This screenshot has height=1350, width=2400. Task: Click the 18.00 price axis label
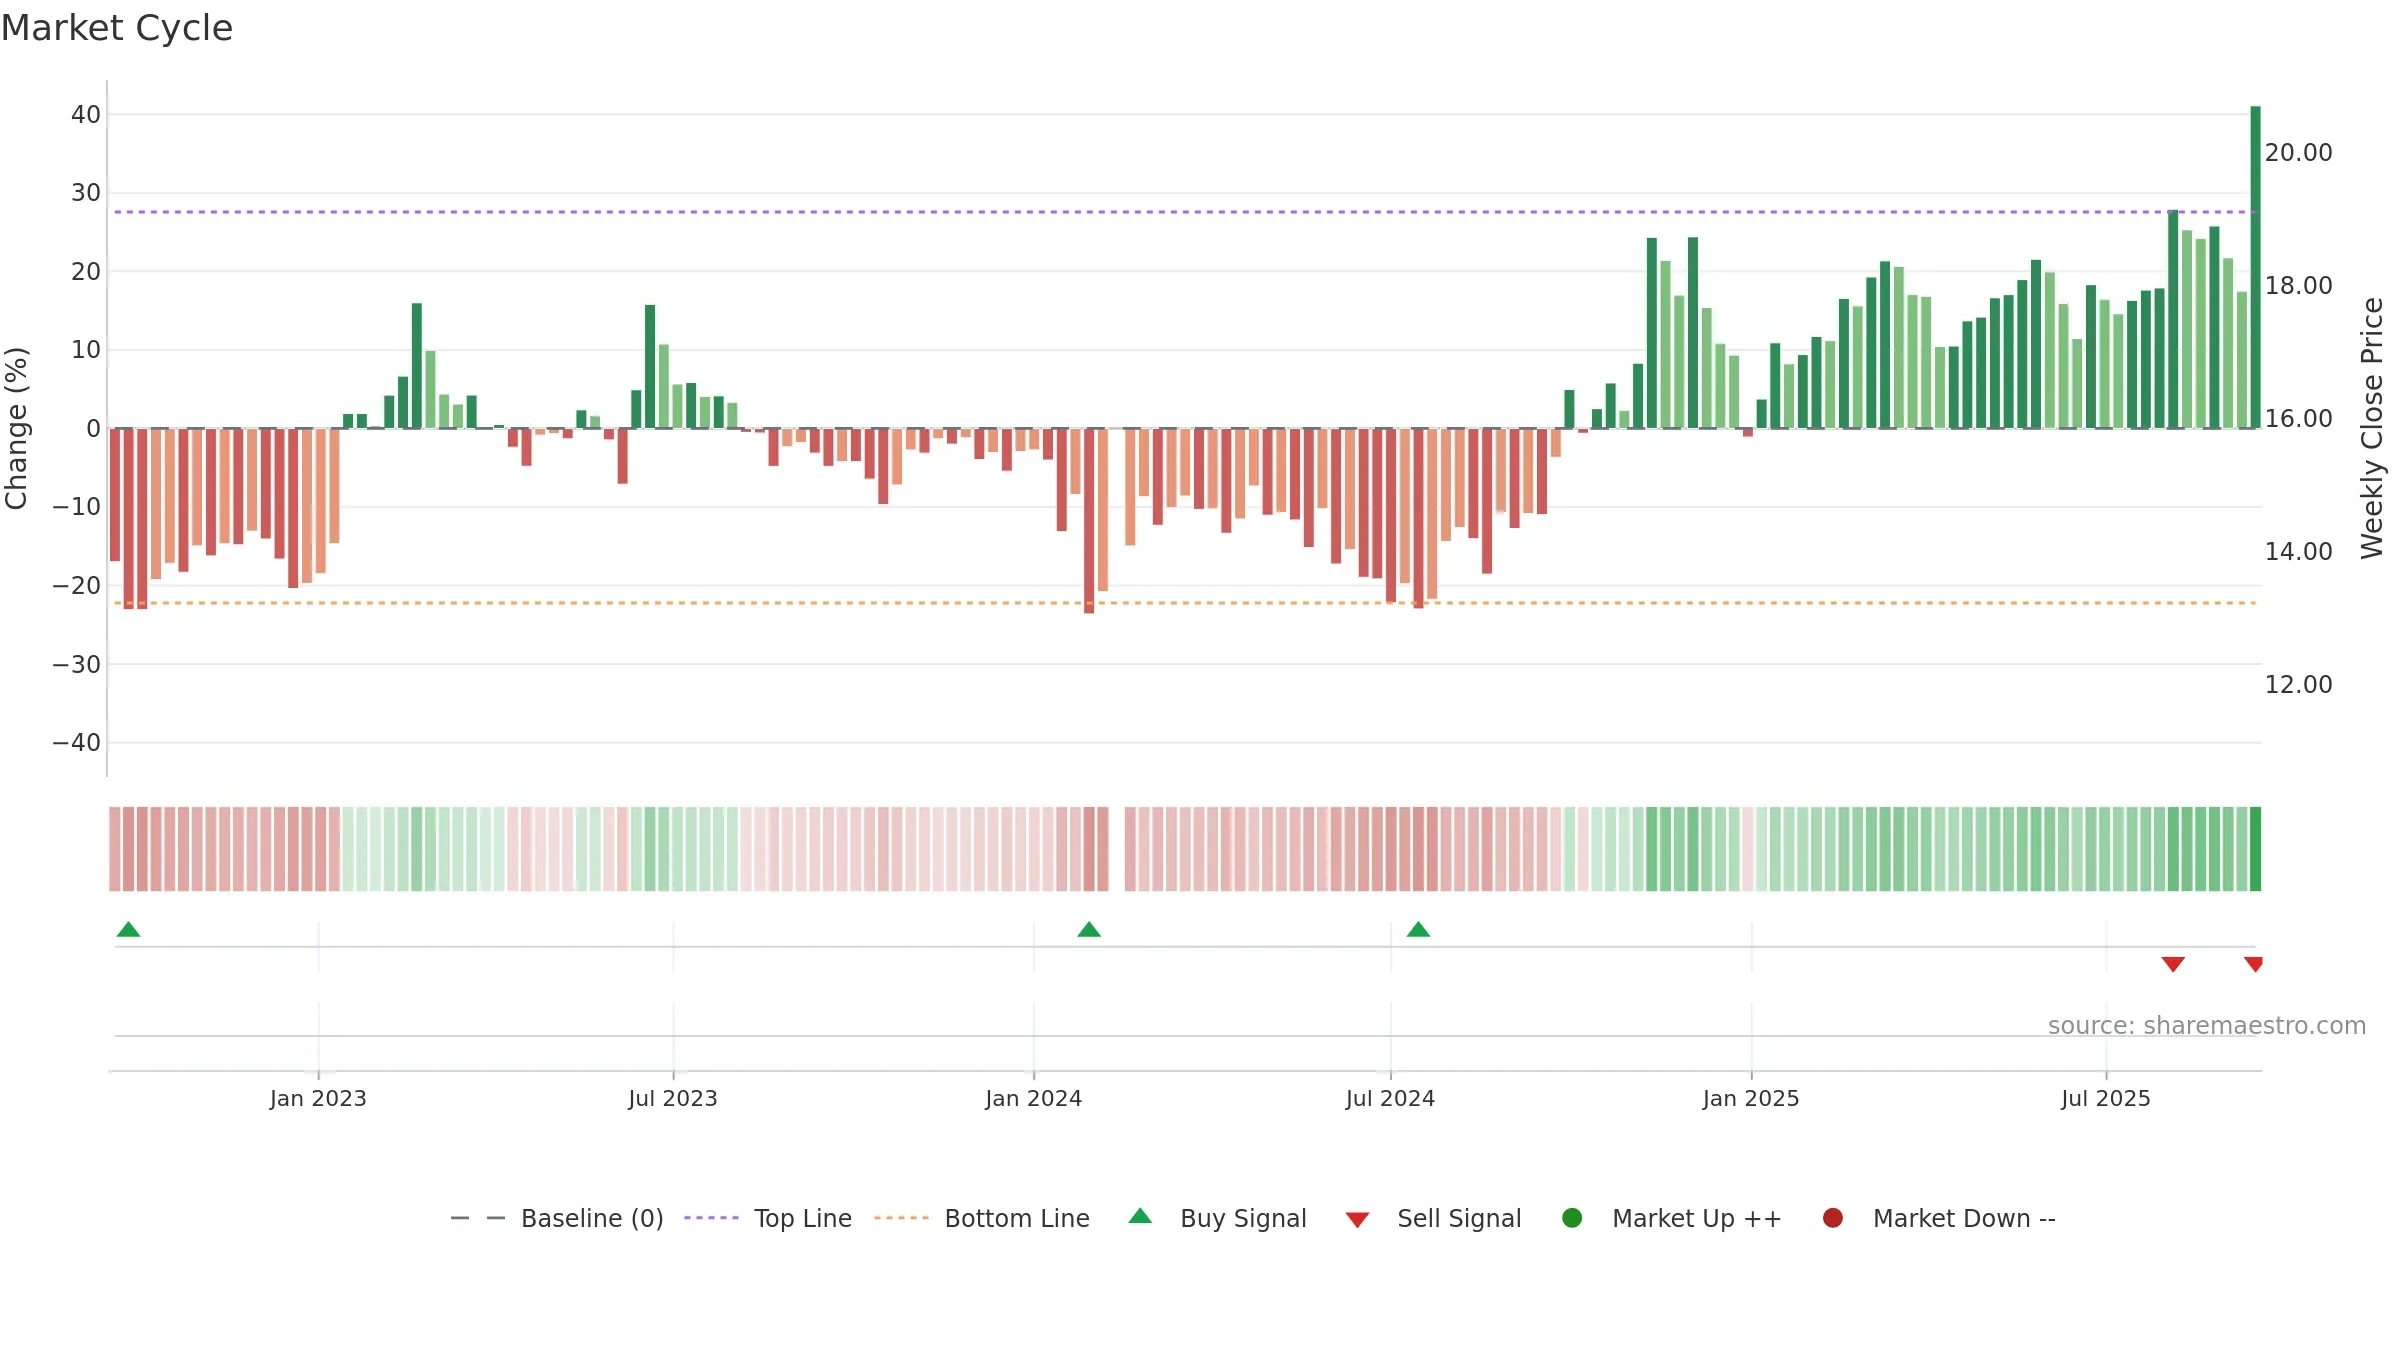[2298, 285]
